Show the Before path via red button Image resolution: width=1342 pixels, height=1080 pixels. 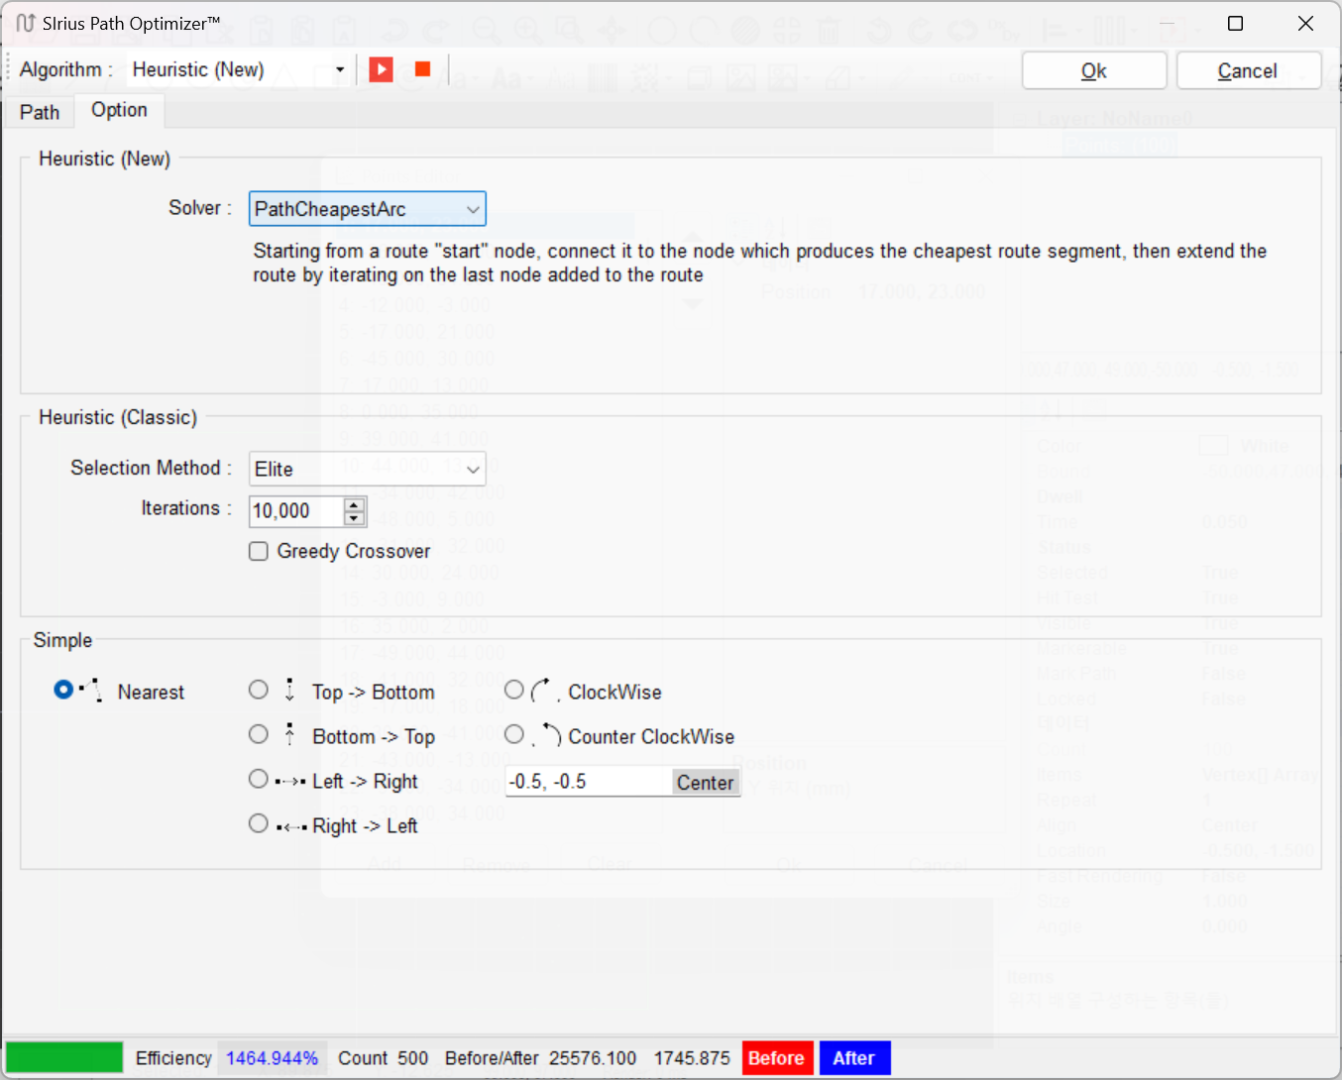[777, 1058]
